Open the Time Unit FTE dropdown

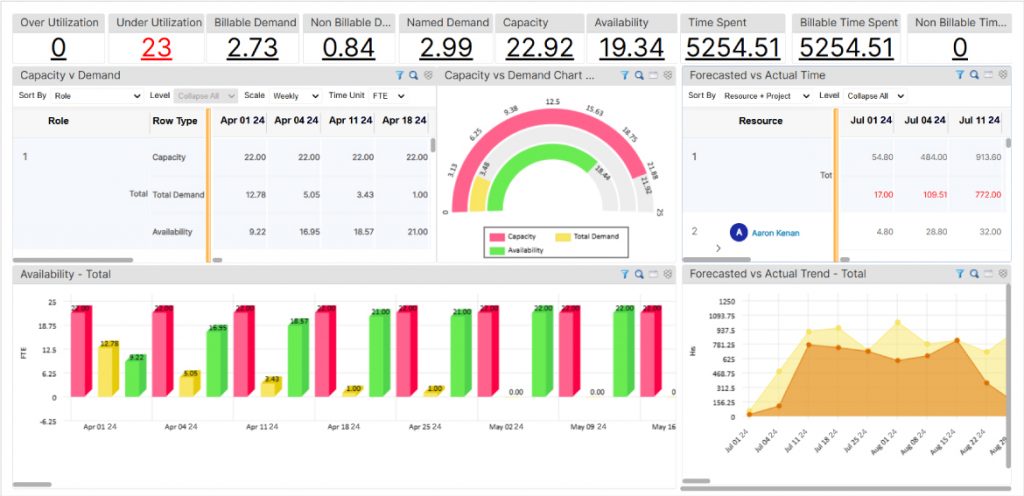[x=386, y=96]
